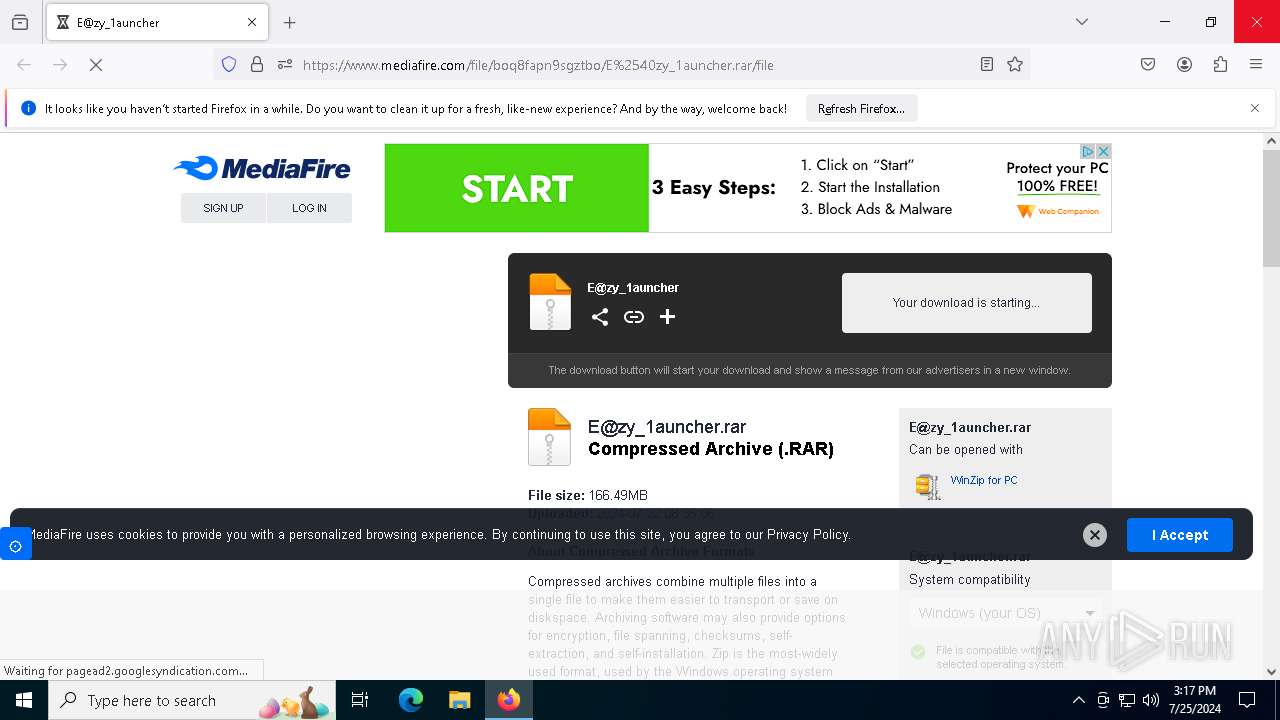
Task: Click the page vertical scrollbar
Action: (x=1271, y=208)
